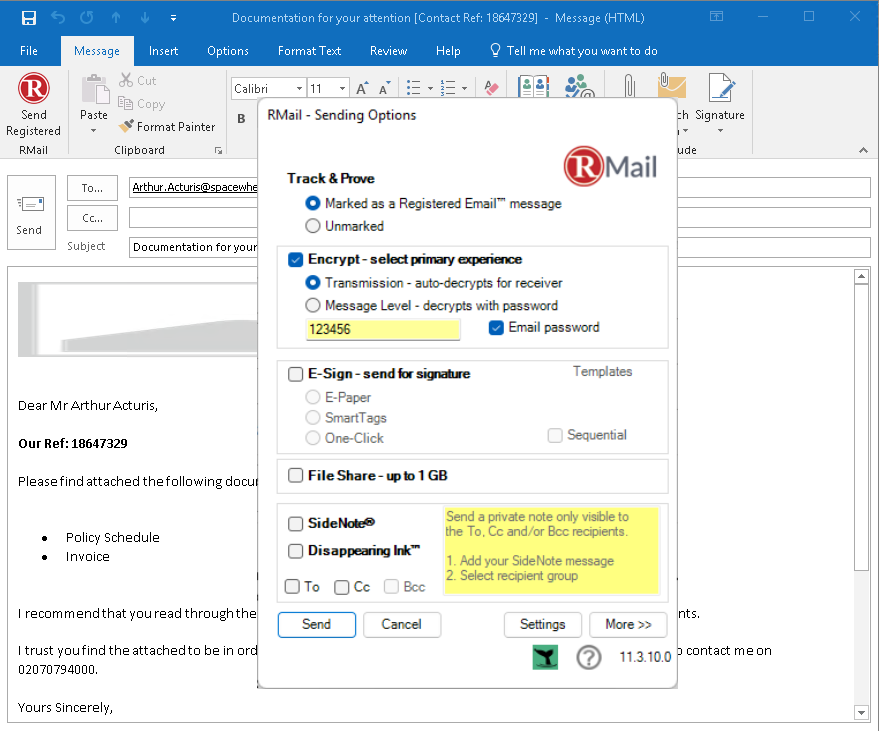Go to next item with the down arrow
The width and height of the screenshot is (879, 731).
click(145, 17)
